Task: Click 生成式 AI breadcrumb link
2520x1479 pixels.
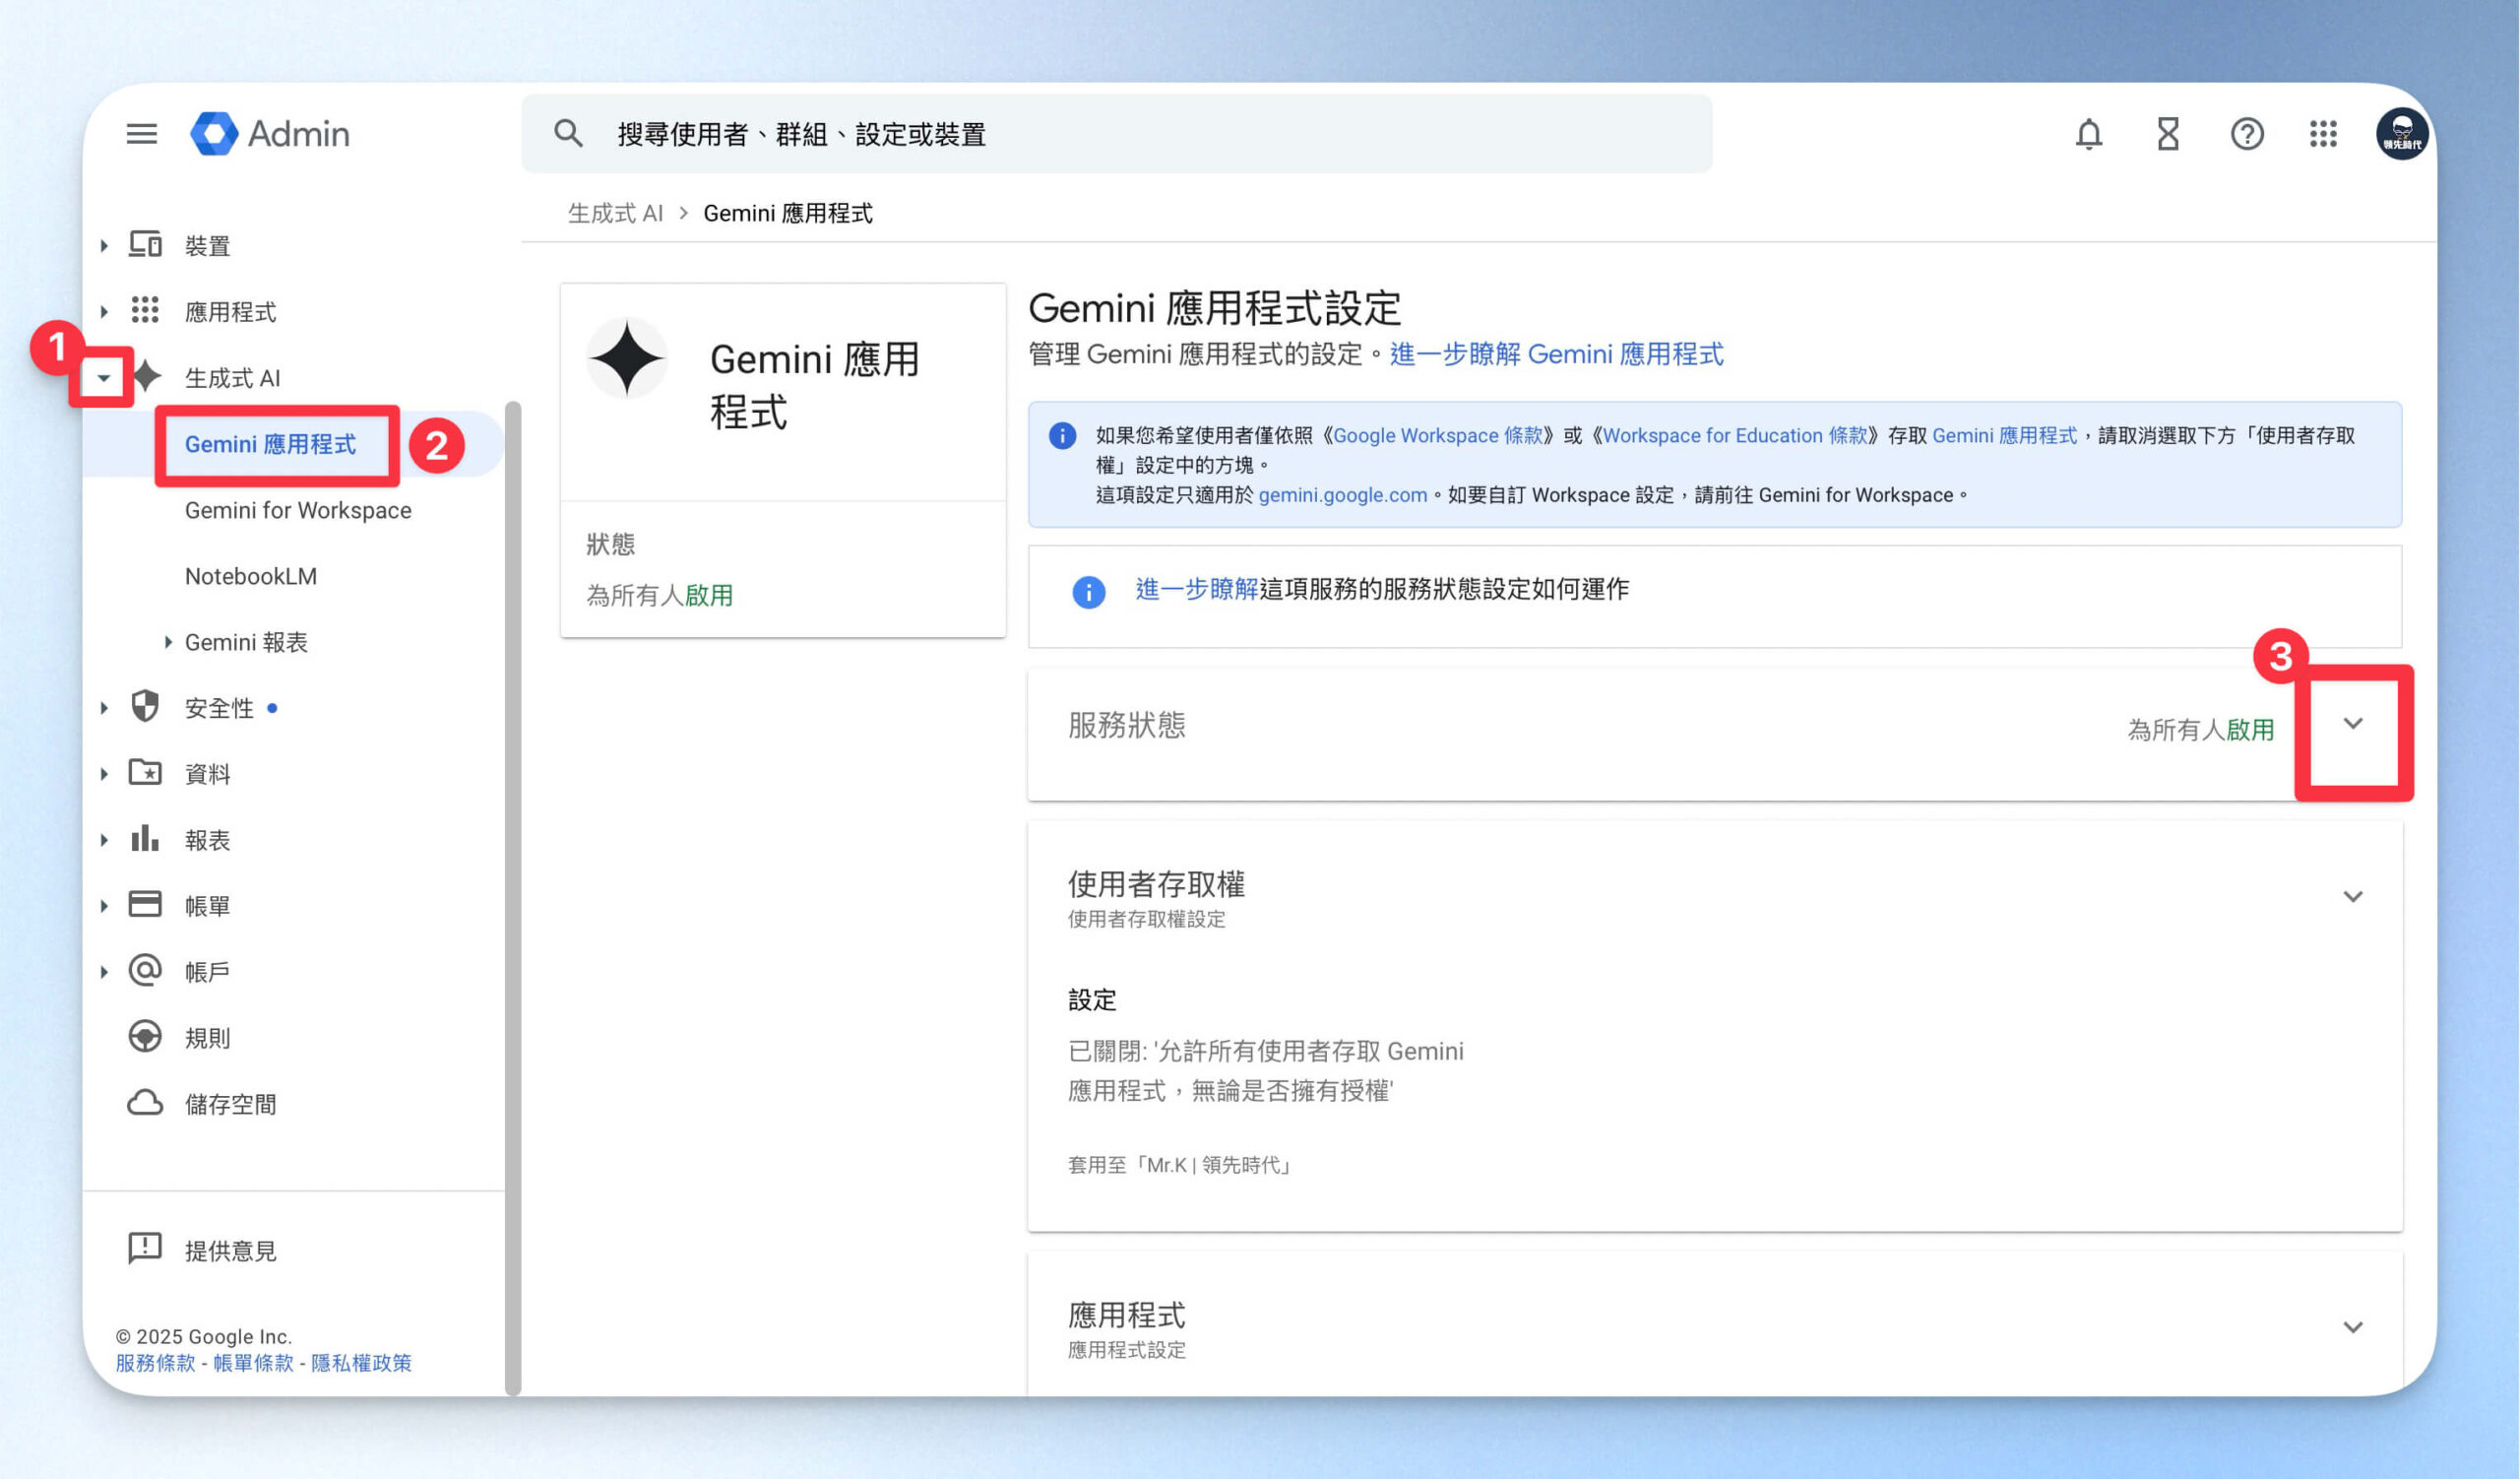Action: [615, 213]
